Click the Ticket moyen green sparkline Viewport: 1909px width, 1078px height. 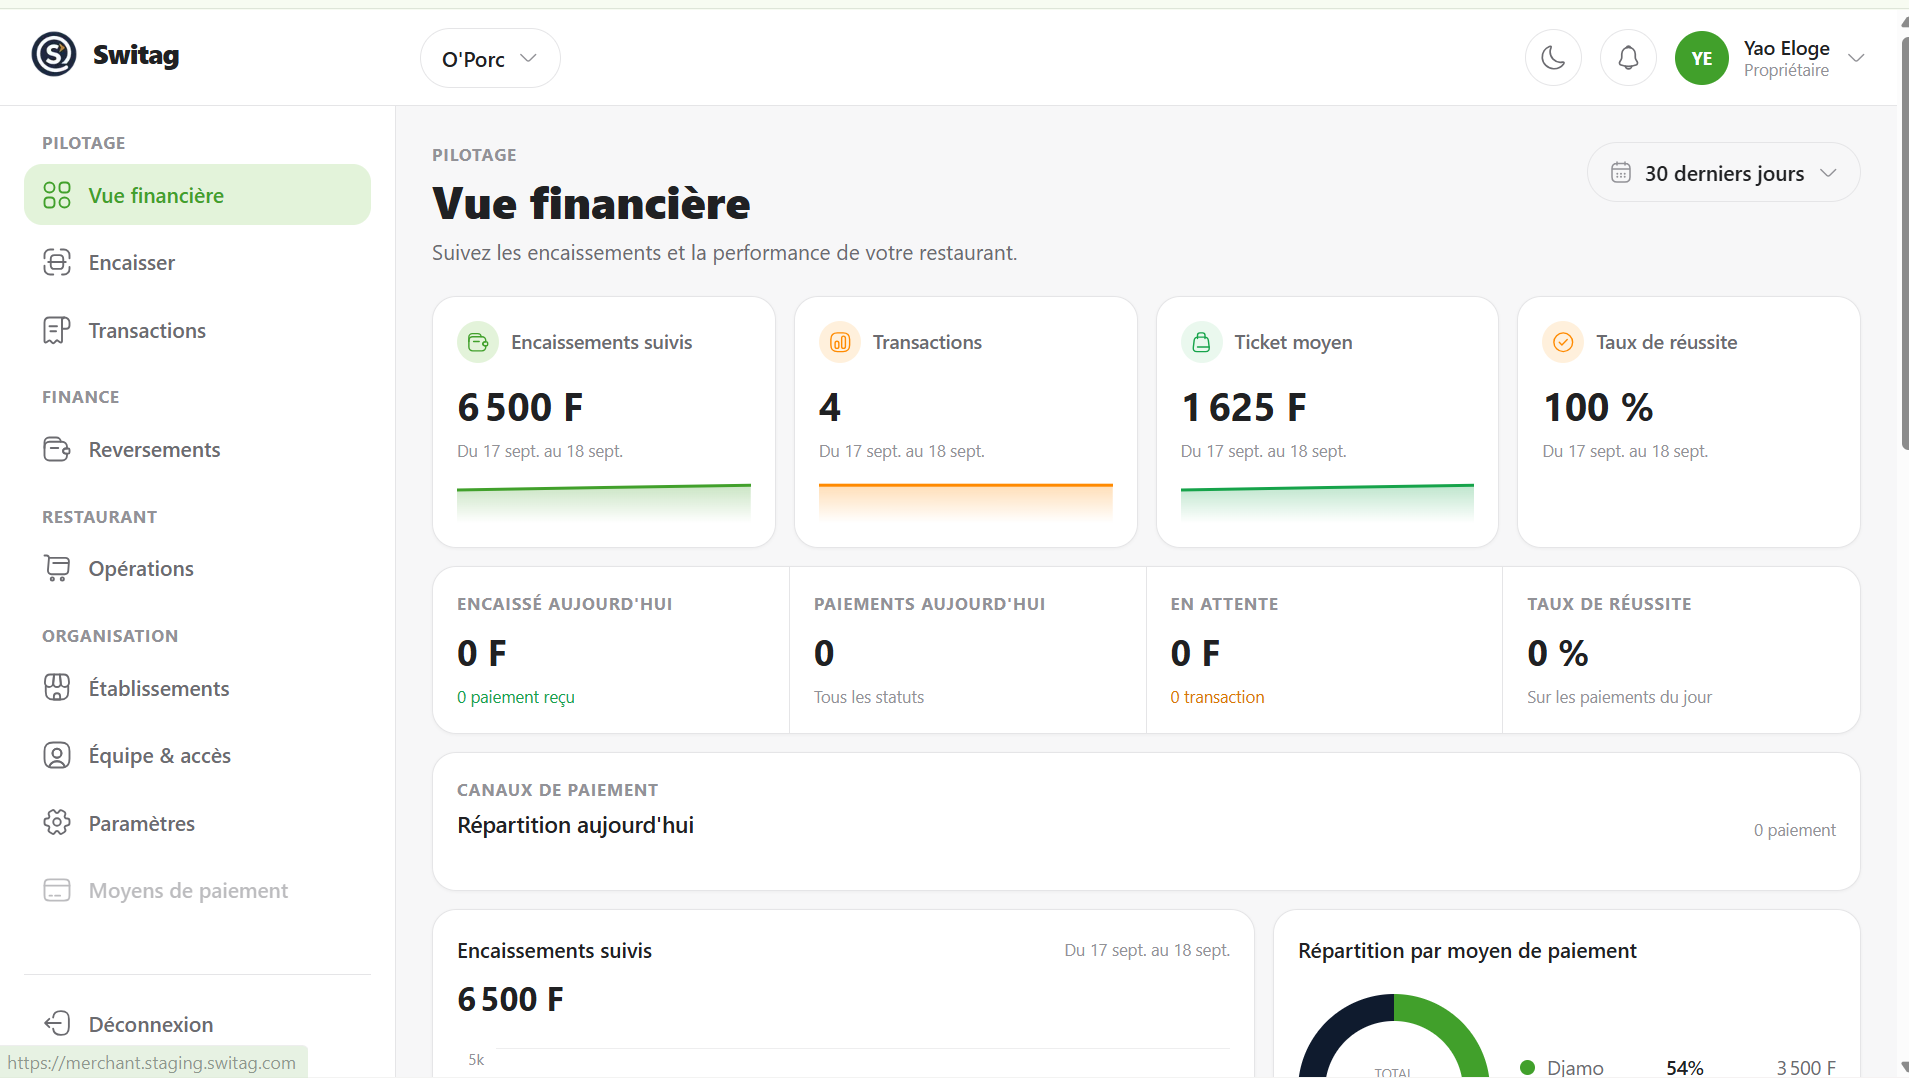(1327, 500)
